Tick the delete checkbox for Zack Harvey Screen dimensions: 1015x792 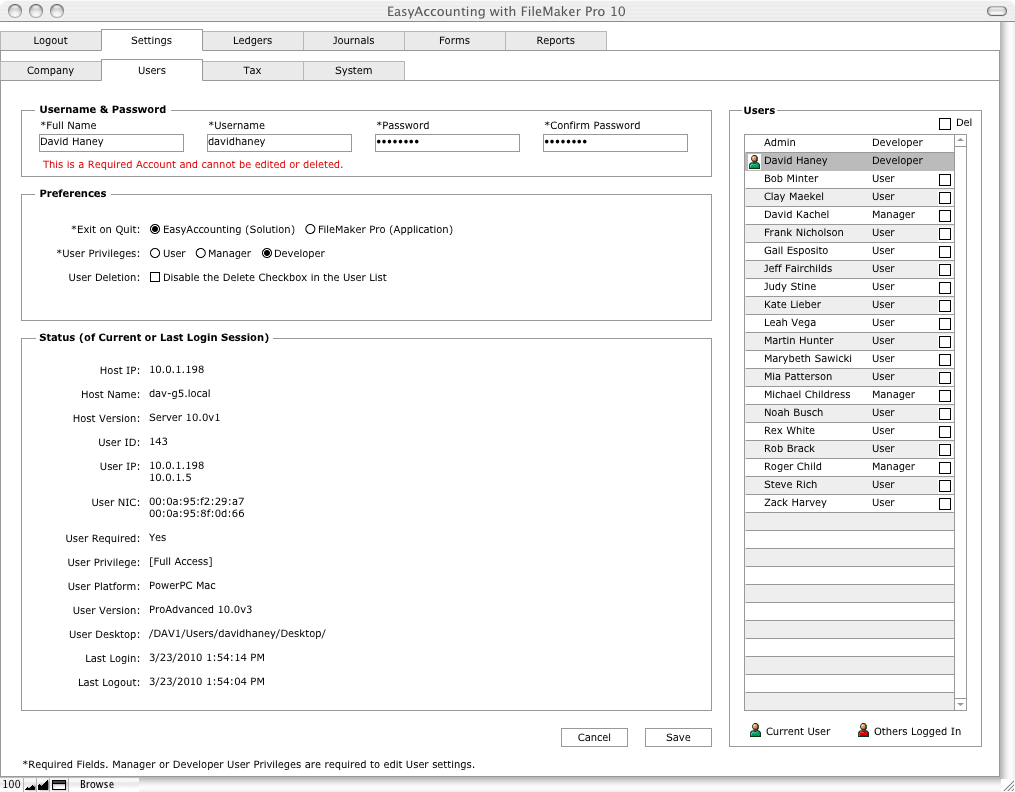pos(944,504)
